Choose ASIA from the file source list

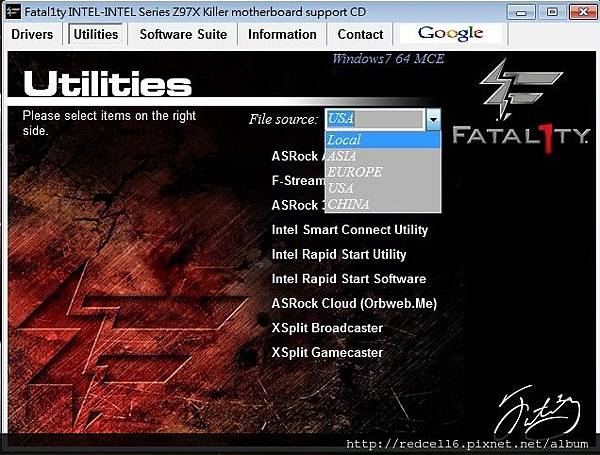click(383, 156)
